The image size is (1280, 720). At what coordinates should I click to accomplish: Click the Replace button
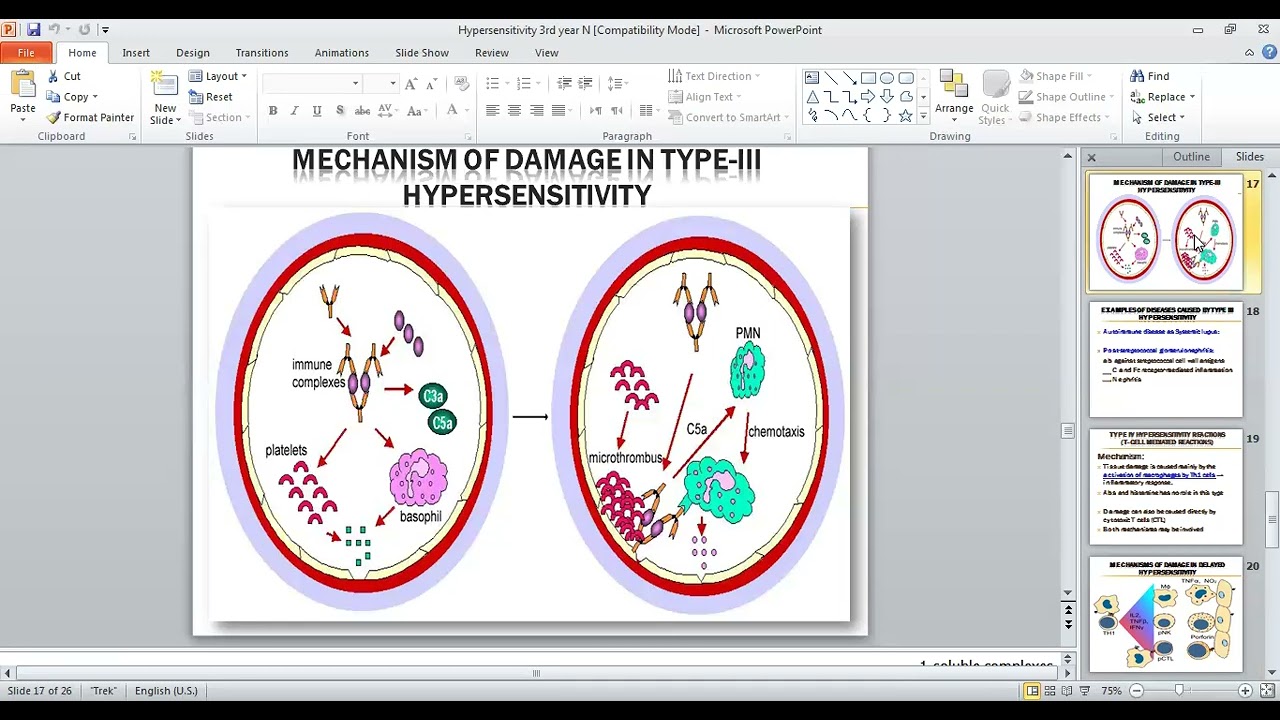pyautogui.click(x=1163, y=97)
